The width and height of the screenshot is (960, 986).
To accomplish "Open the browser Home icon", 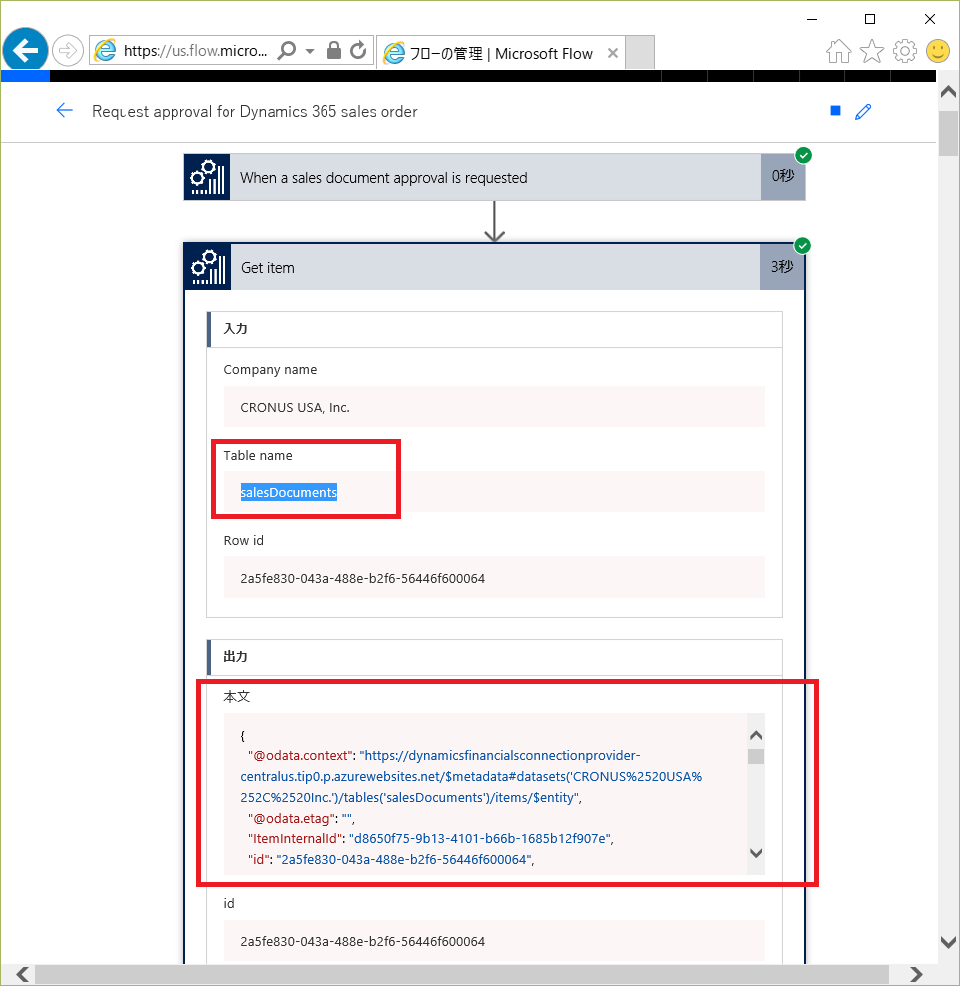I will [839, 52].
